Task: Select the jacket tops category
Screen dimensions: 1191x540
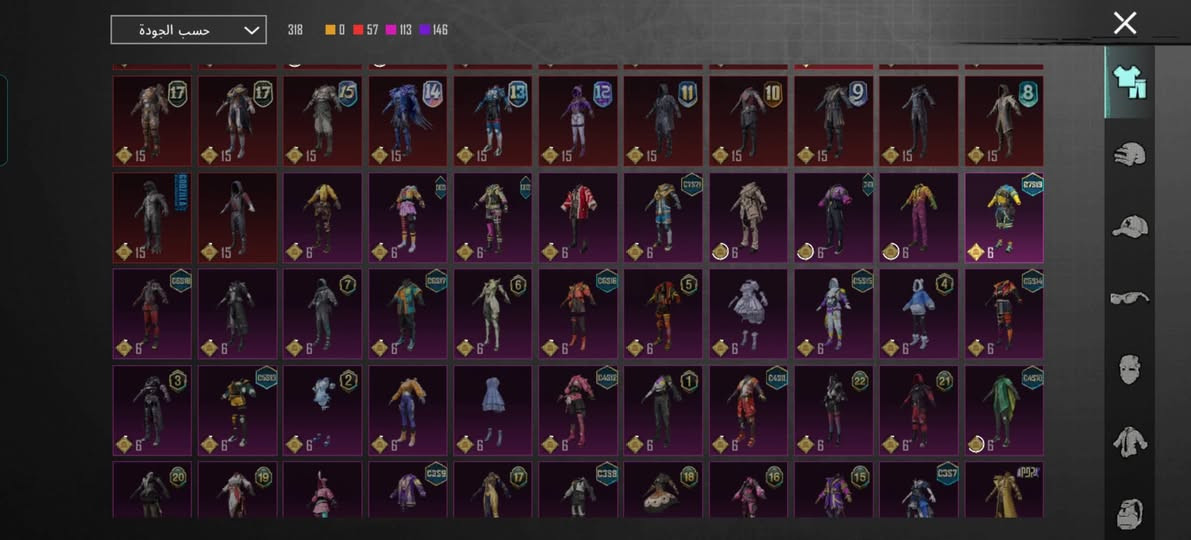Action: pyautogui.click(x=1129, y=441)
